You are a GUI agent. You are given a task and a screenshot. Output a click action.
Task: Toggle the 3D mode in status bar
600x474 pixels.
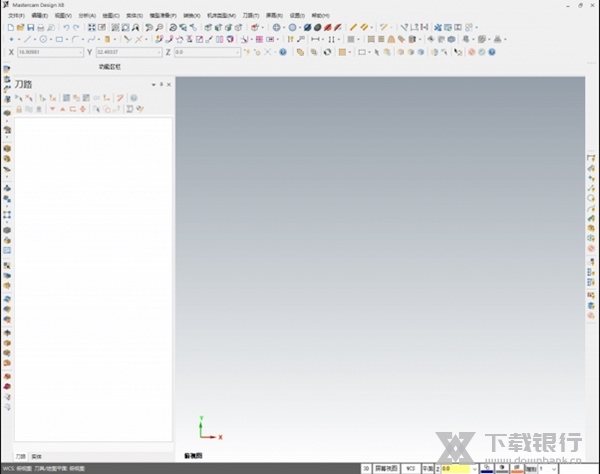367,467
